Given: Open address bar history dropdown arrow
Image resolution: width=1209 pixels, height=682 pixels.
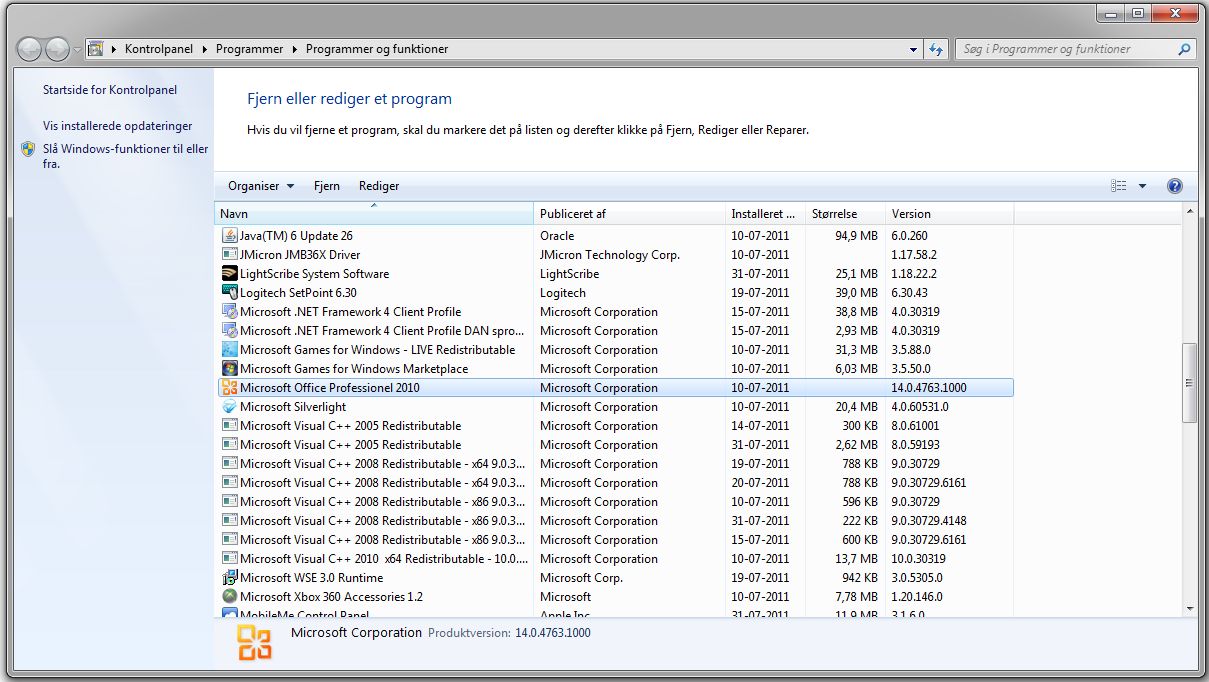Looking at the screenshot, I should pyautogui.click(x=913, y=49).
